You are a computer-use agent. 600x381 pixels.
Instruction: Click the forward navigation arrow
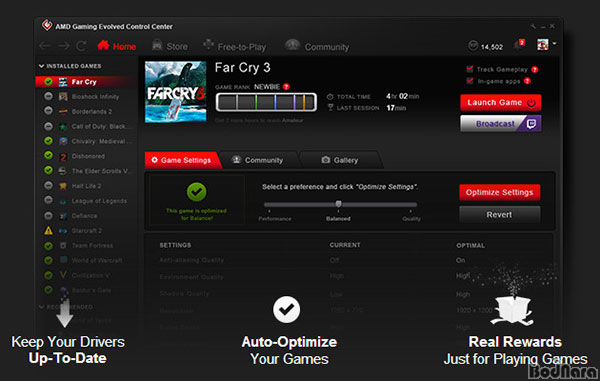click(64, 46)
